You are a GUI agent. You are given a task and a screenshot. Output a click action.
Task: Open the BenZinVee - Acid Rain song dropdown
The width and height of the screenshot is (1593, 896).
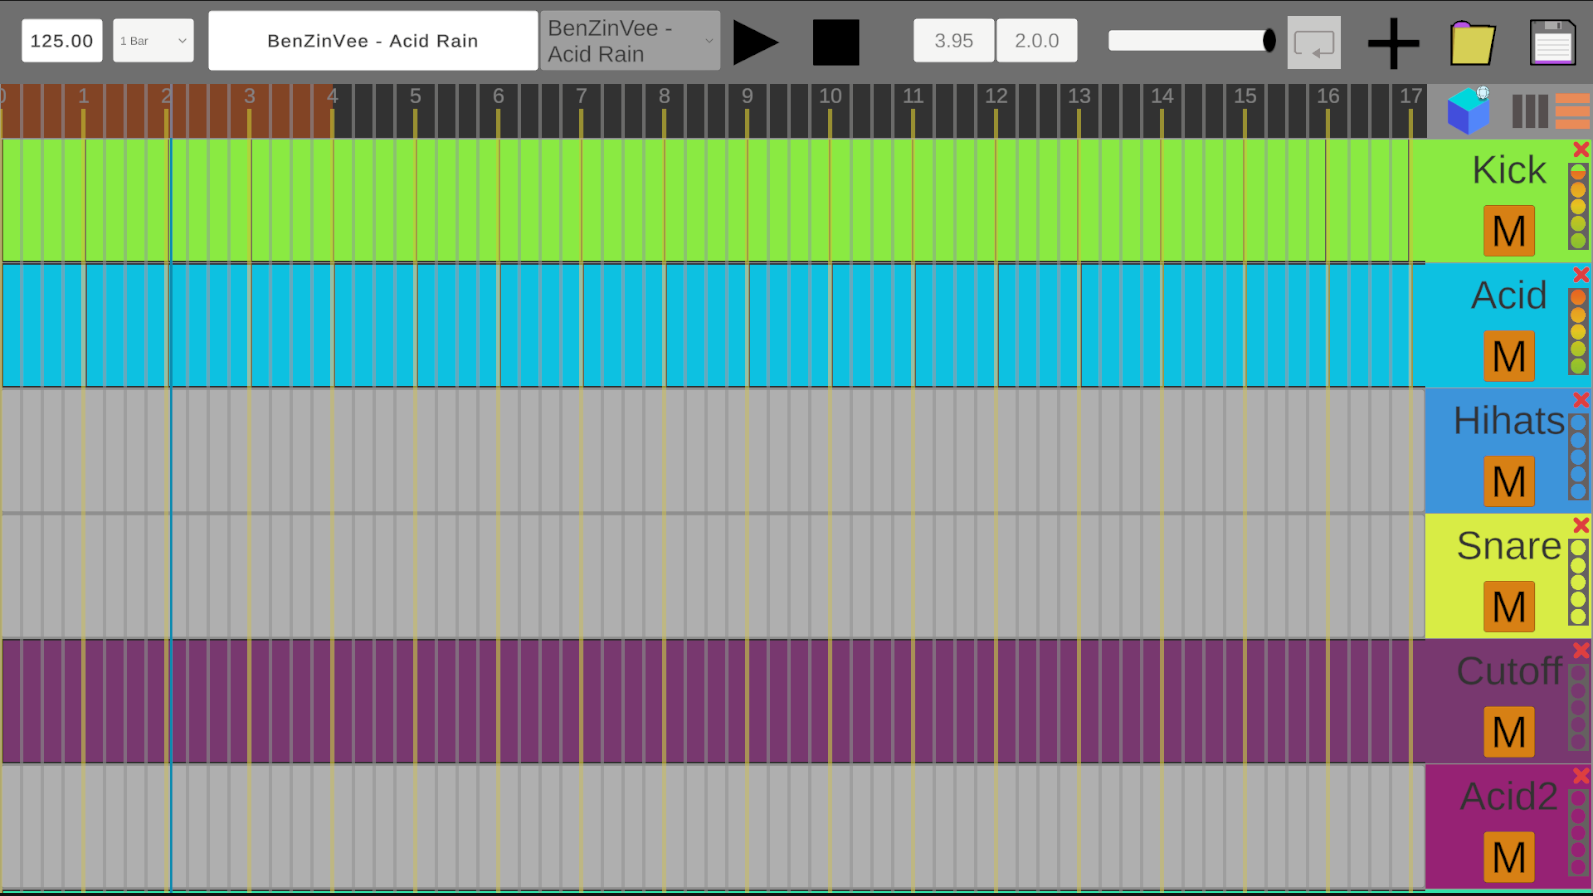(x=630, y=41)
